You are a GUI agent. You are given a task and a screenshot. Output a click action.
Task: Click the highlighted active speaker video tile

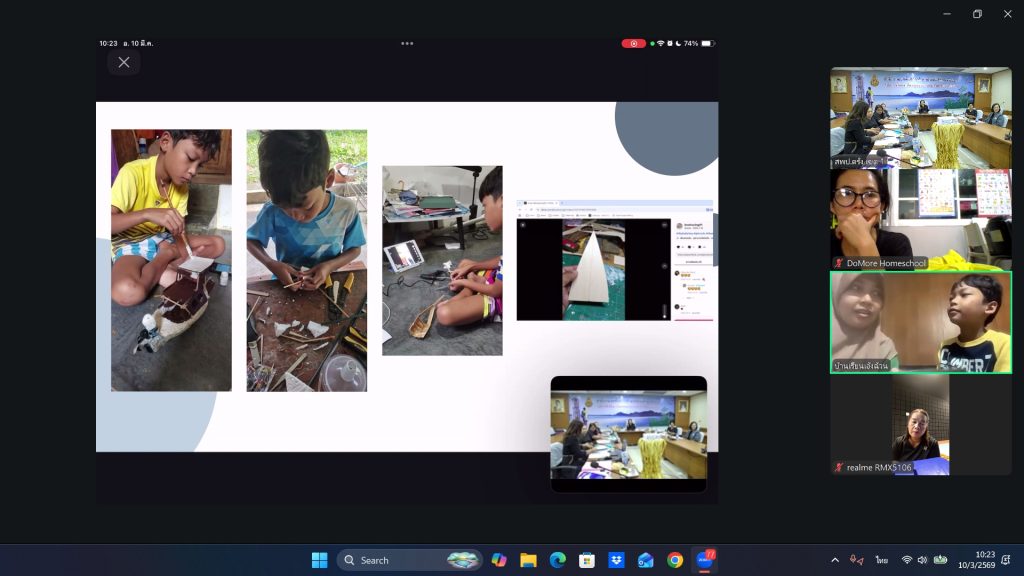(x=920, y=322)
